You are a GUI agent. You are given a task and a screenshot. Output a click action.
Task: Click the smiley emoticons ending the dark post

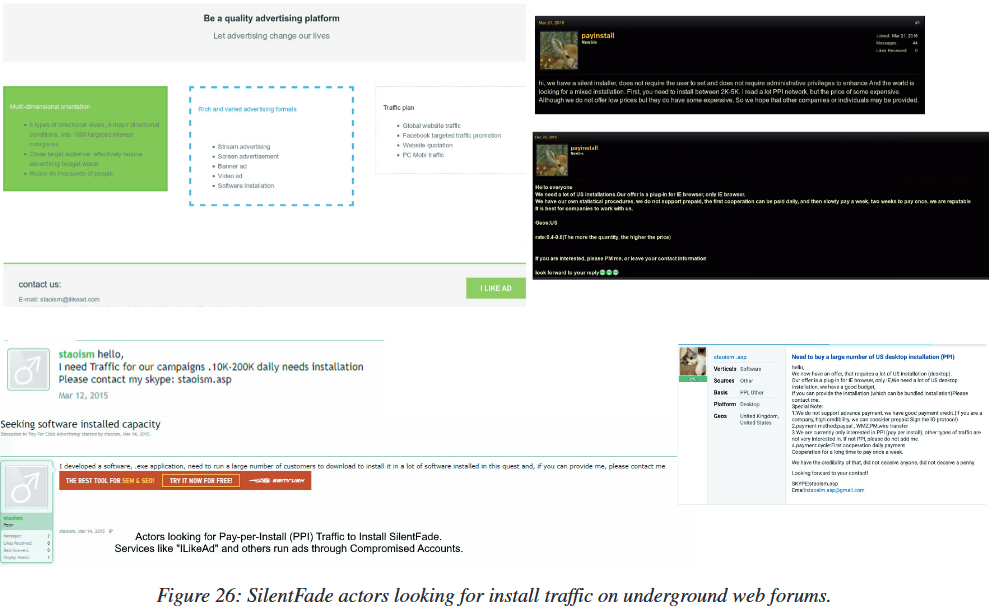click(x=610, y=272)
